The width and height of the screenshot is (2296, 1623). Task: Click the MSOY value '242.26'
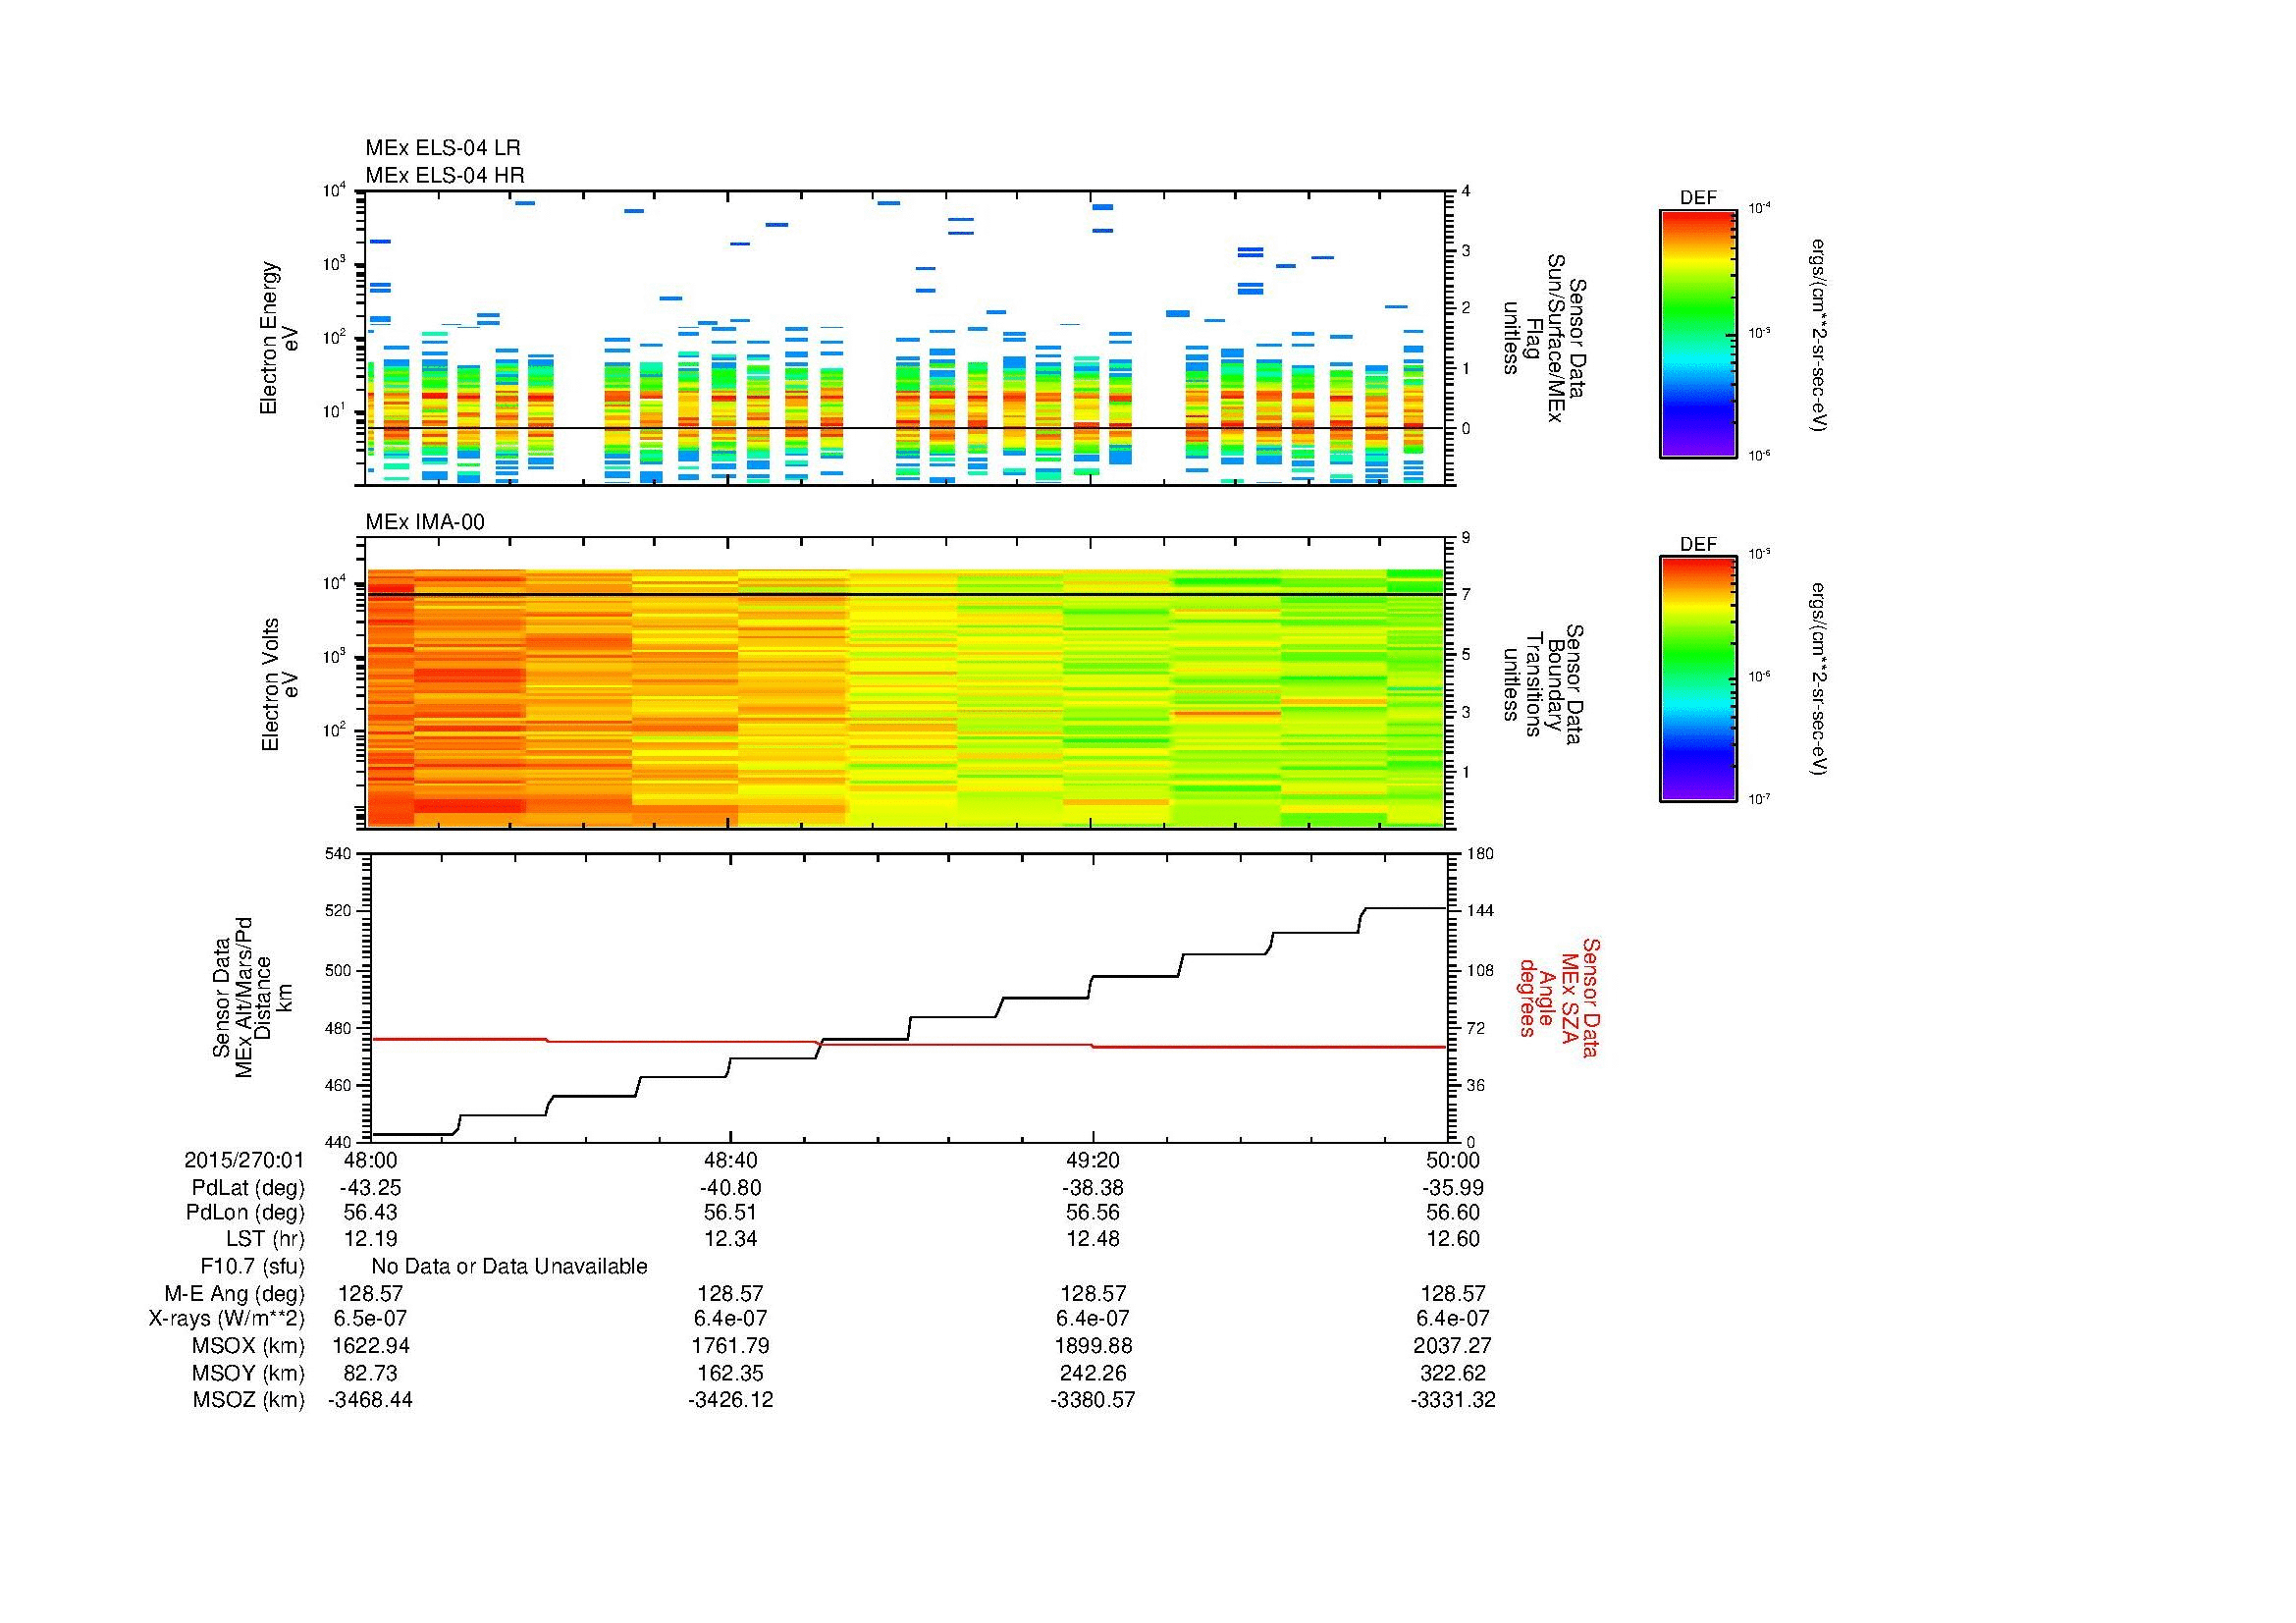coord(1093,1373)
